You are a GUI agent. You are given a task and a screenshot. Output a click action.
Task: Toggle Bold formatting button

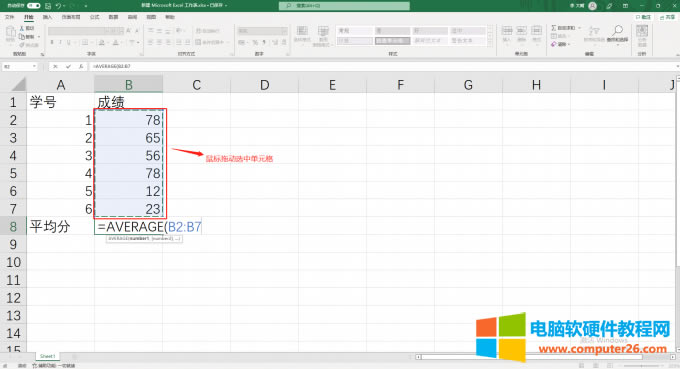[x=52, y=42]
